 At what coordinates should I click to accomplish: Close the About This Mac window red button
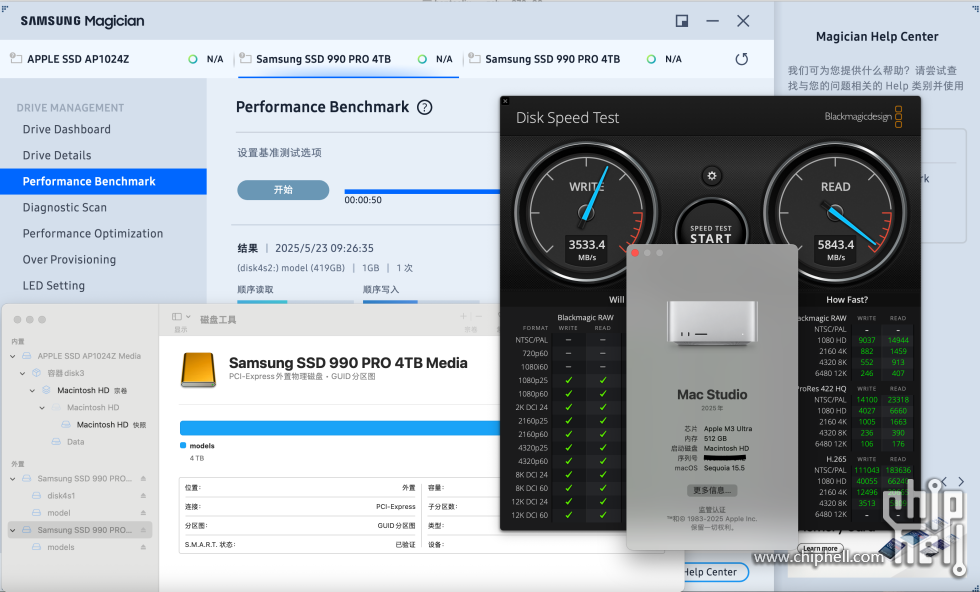point(635,253)
